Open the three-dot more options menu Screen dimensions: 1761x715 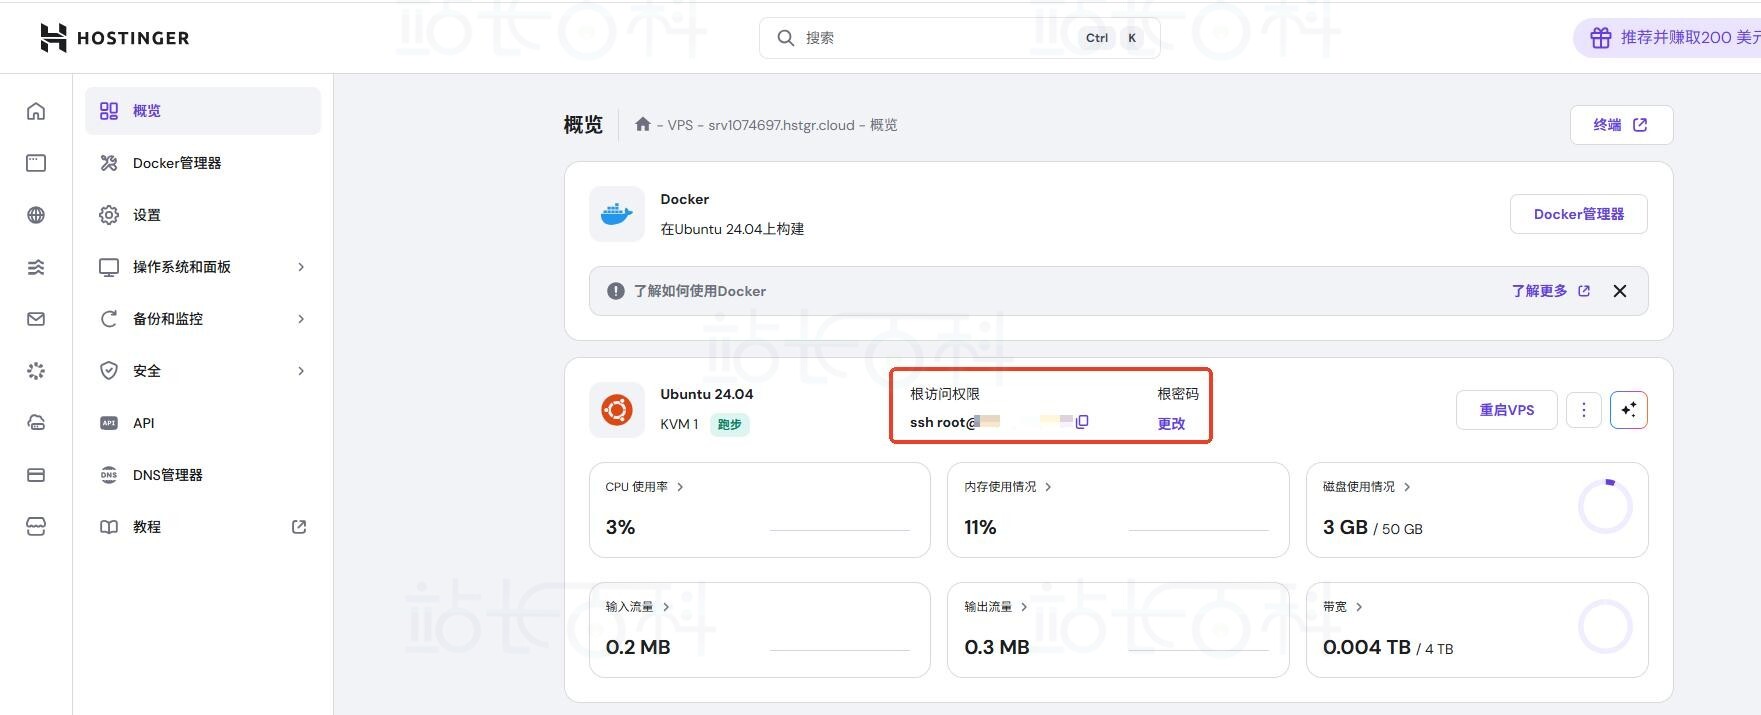pos(1583,410)
